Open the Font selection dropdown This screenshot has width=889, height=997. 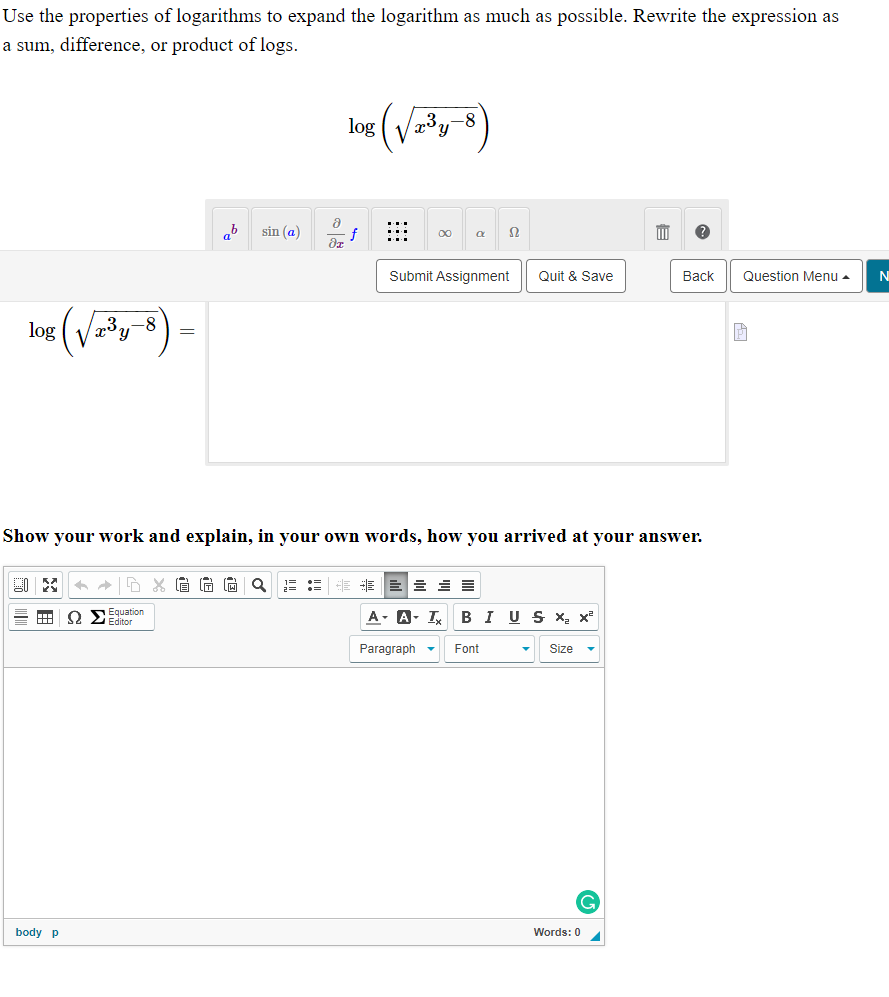pos(489,648)
